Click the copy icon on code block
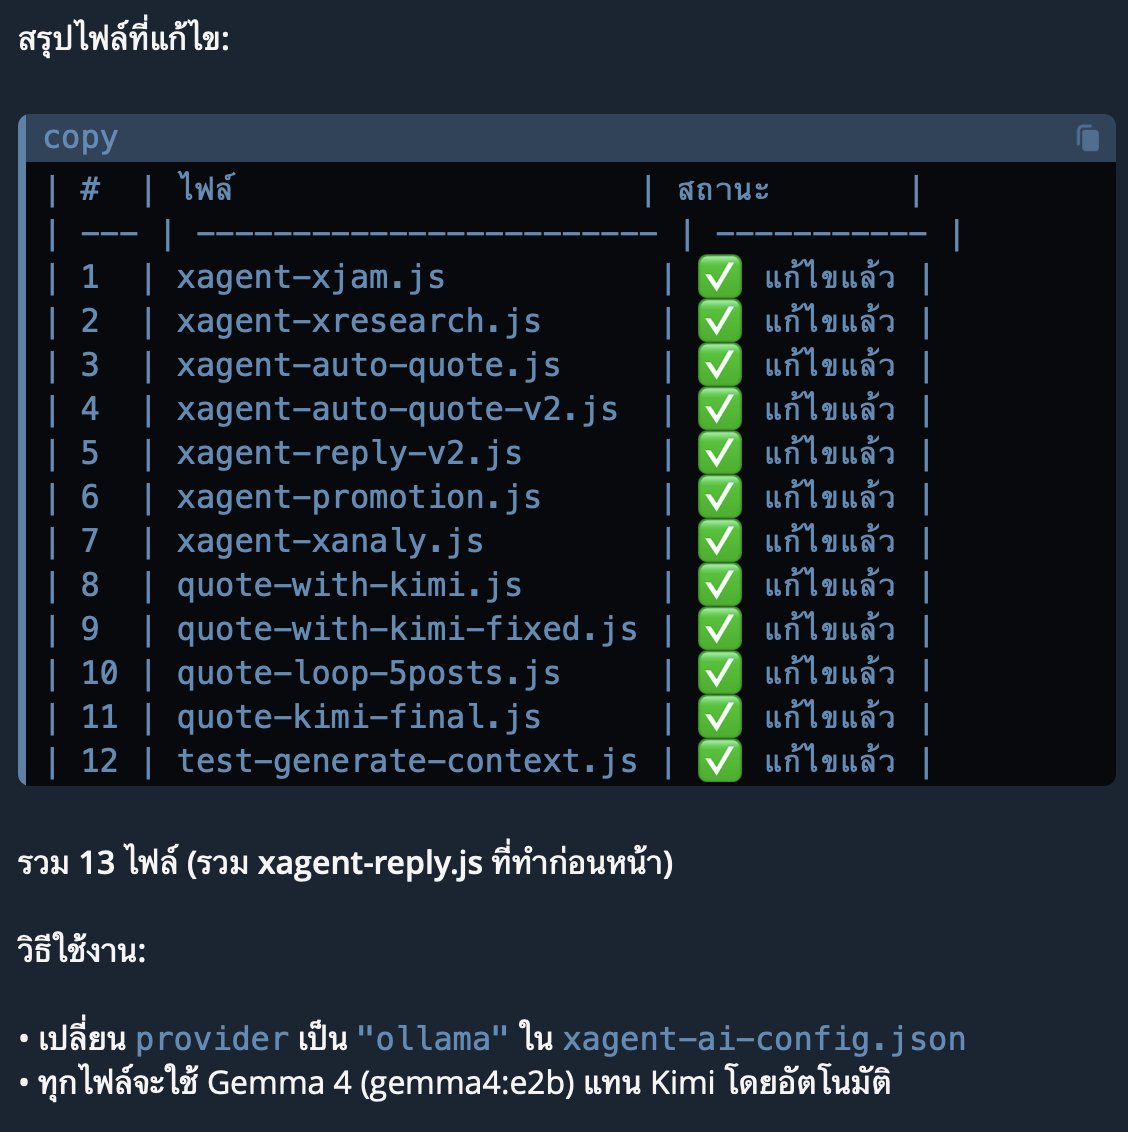This screenshot has height=1132, width=1128. coord(1088,138)
